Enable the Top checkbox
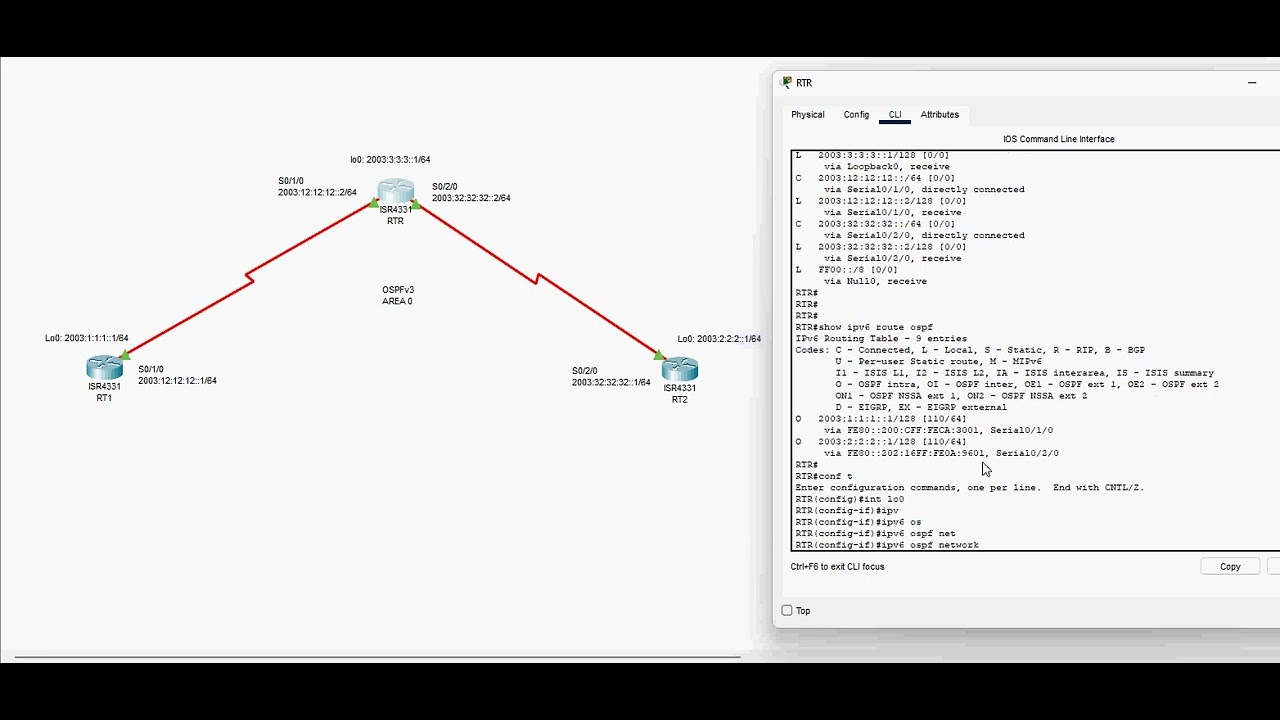 click(x=787, y=611)
